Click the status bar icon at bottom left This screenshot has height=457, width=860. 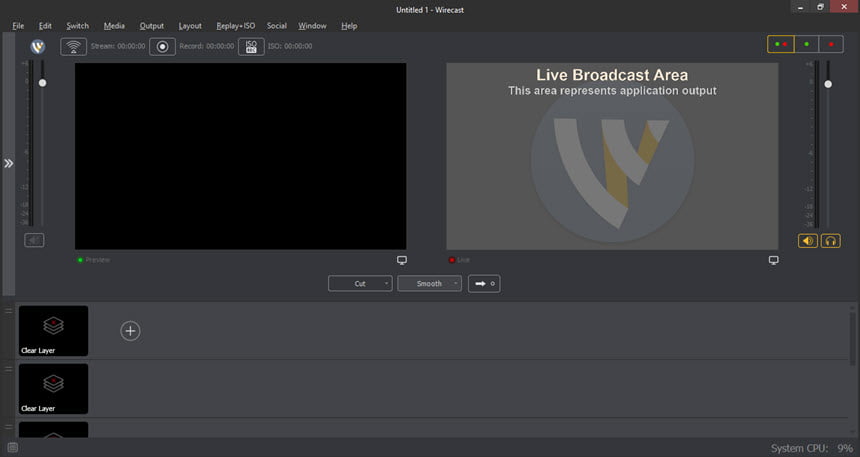(13, 448)
